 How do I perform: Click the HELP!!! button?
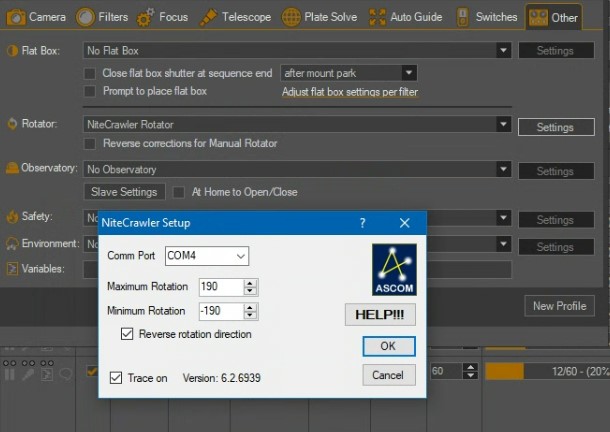[x=380, y=314]
